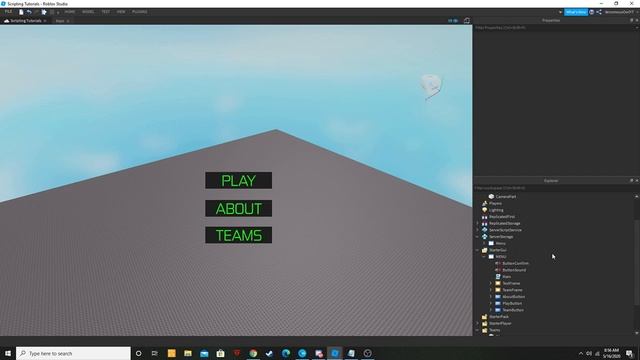Click the smiley feedback icon in top bar

(x=592, y=12)
